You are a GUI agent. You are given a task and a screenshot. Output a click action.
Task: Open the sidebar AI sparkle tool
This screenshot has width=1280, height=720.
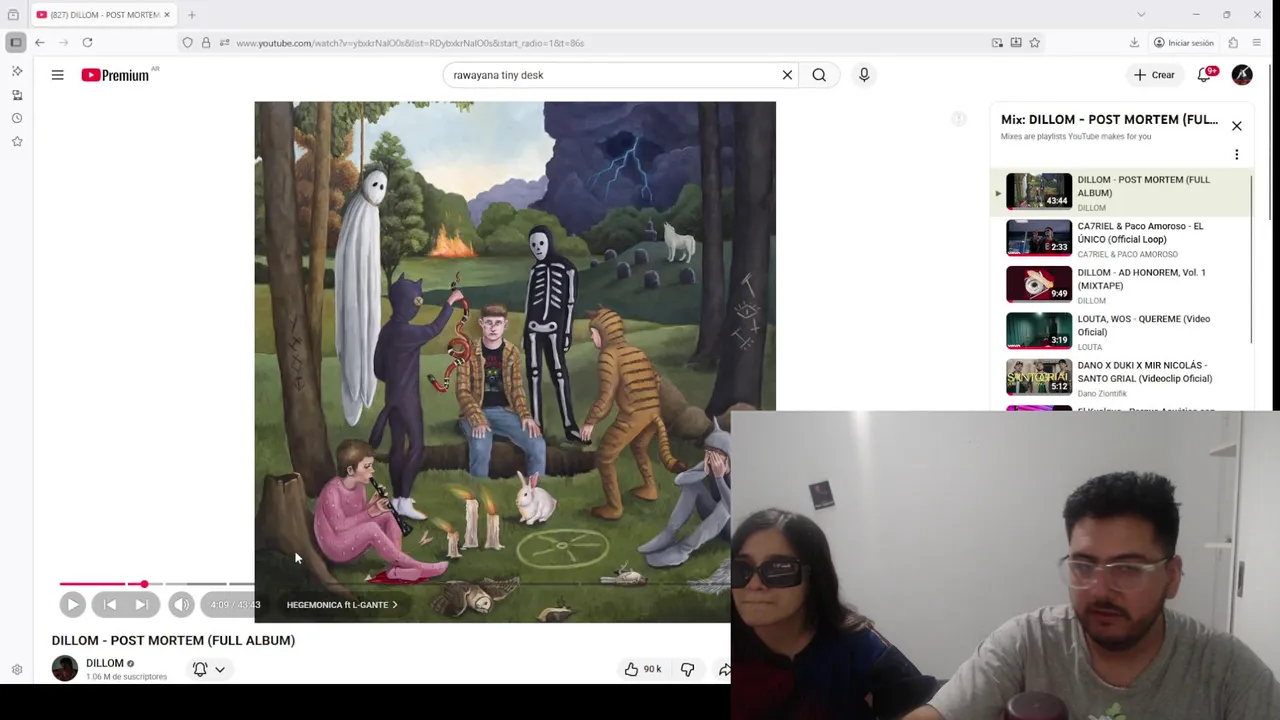click(17, 71)
